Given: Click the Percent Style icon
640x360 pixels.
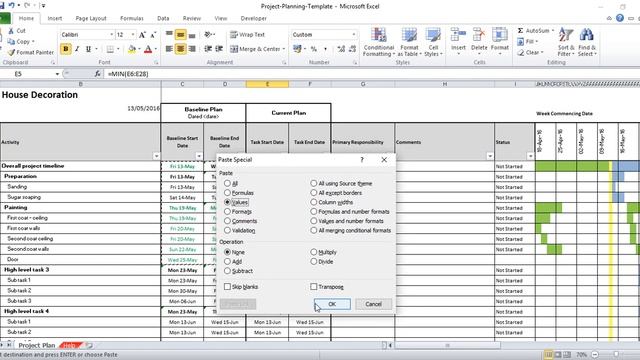Looking at the screenshot, I should [313, 49].
